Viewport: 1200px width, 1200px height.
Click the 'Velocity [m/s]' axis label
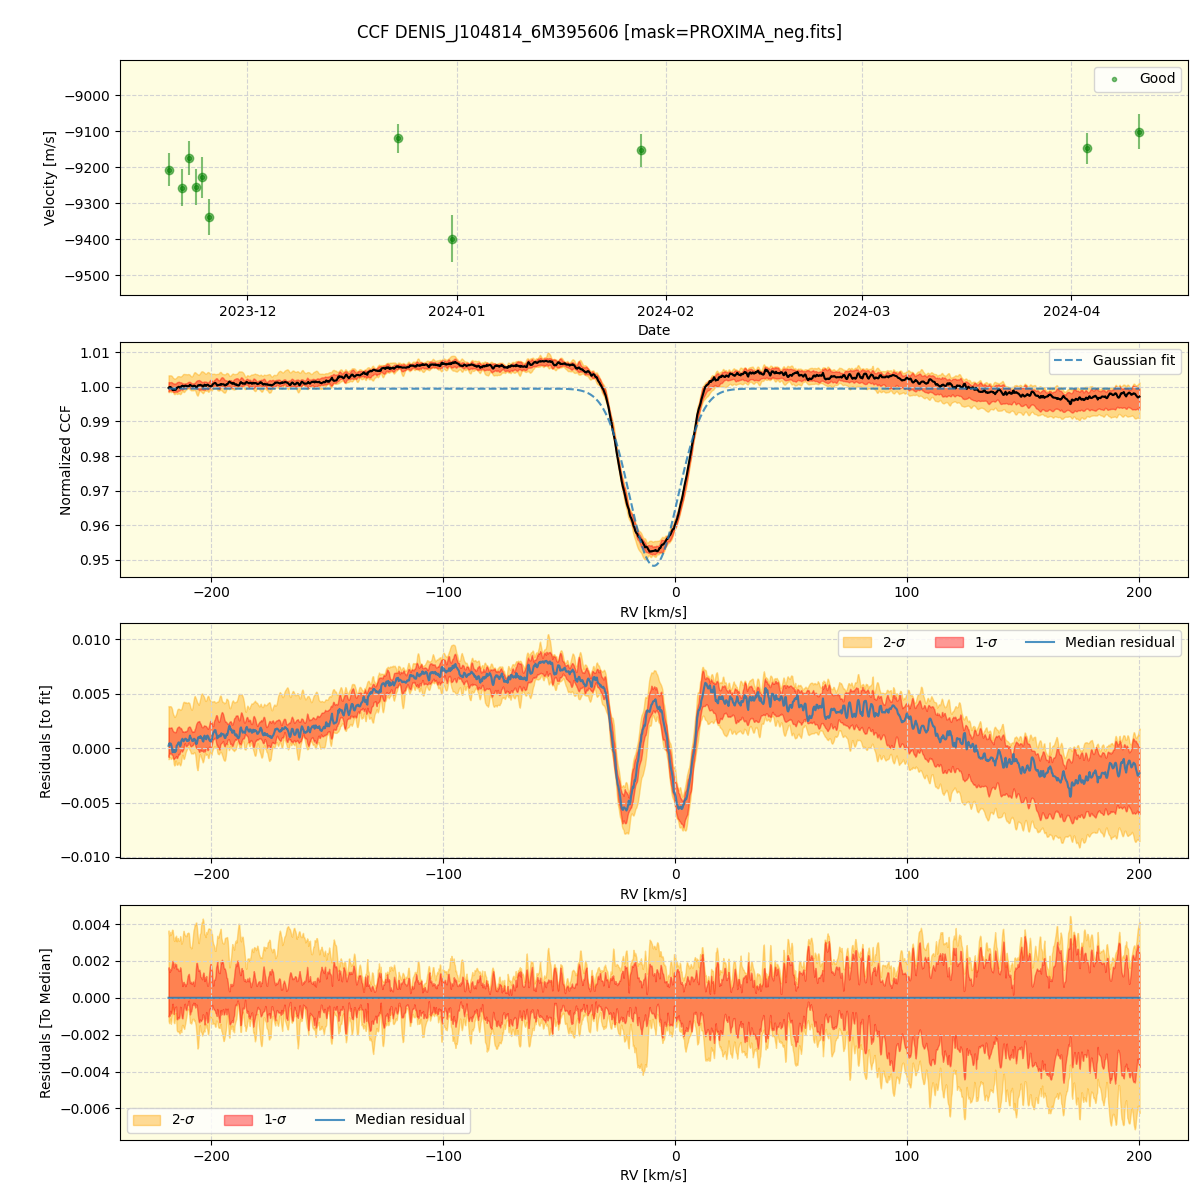click(x=50, y=178)
